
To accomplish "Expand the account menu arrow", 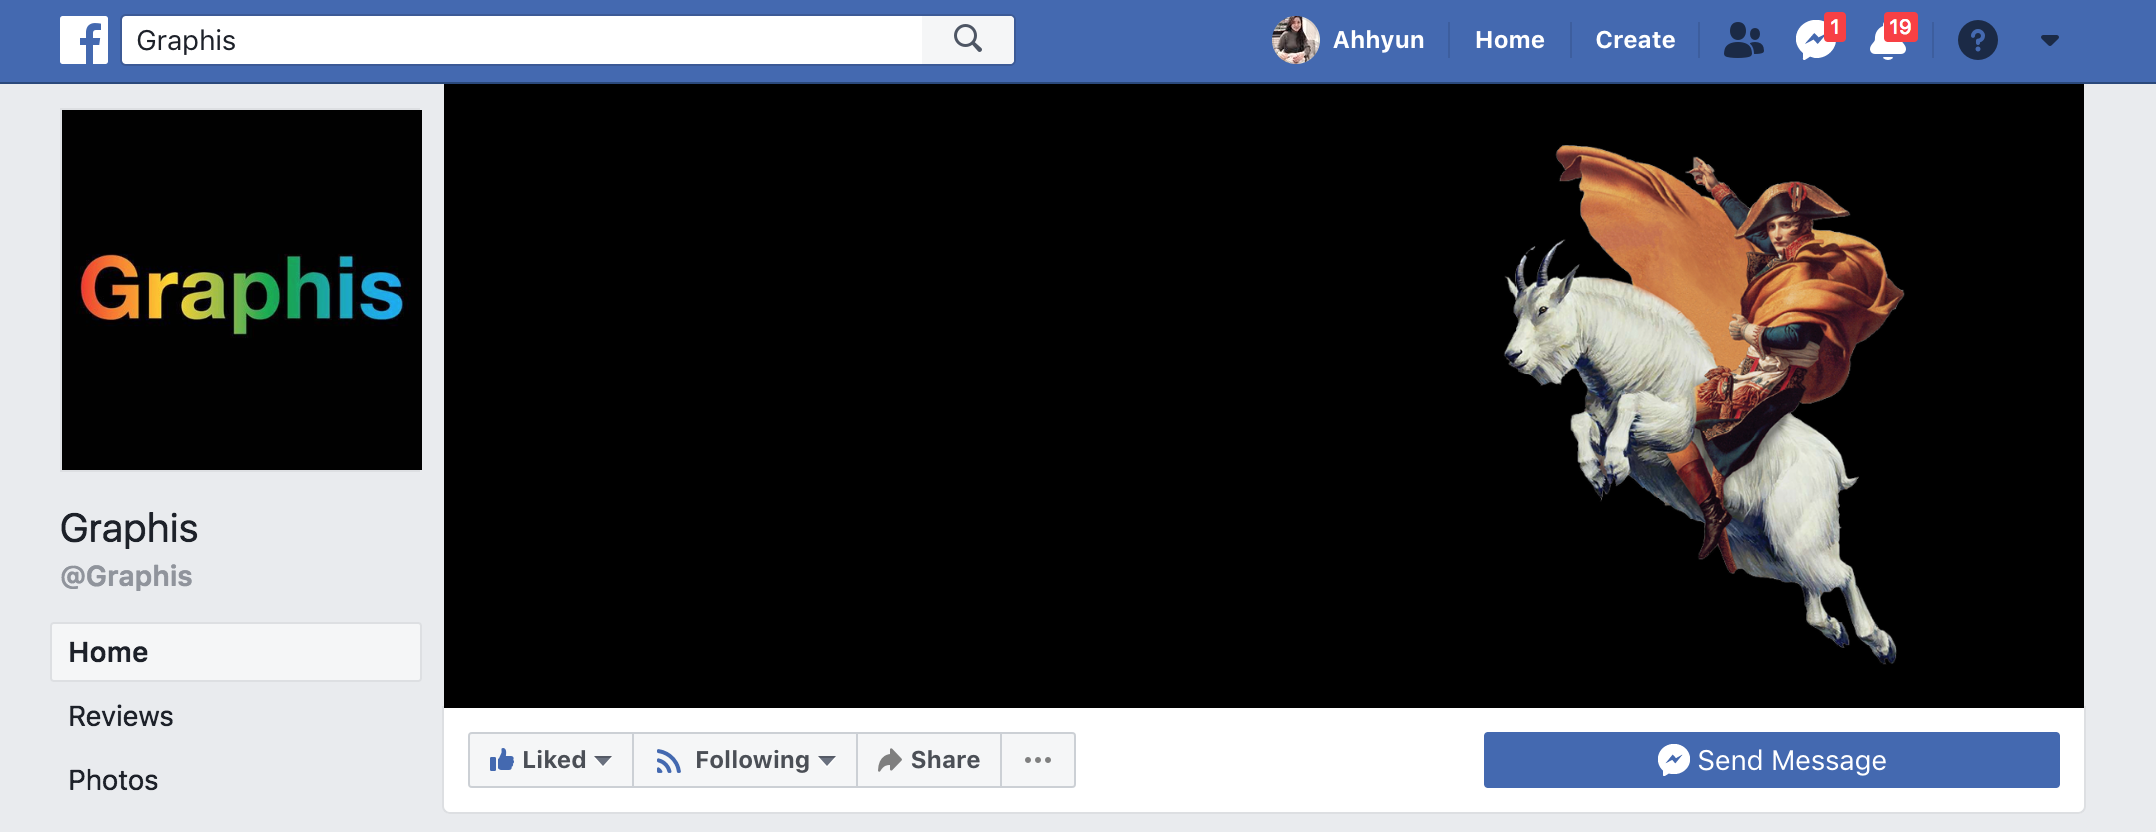I will point(2049,40).
